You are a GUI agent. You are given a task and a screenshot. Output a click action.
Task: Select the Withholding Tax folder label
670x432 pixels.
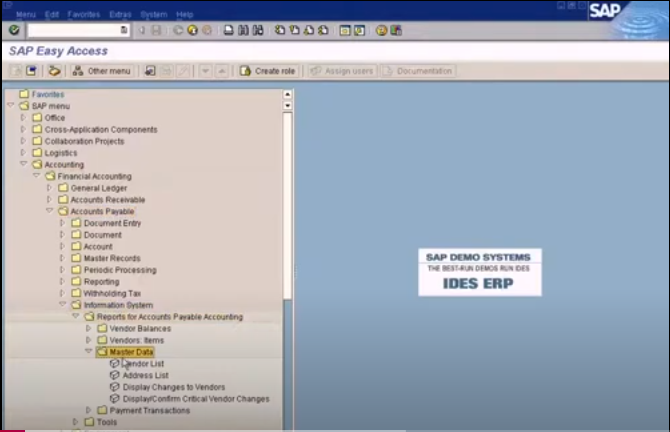tap(112, 293)
